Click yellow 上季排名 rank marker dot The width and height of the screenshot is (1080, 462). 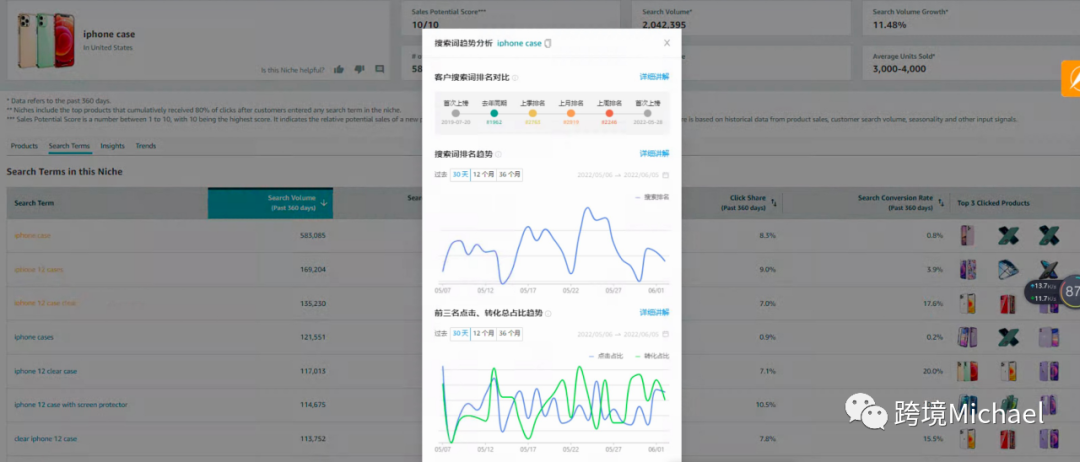tap(532, 113)
